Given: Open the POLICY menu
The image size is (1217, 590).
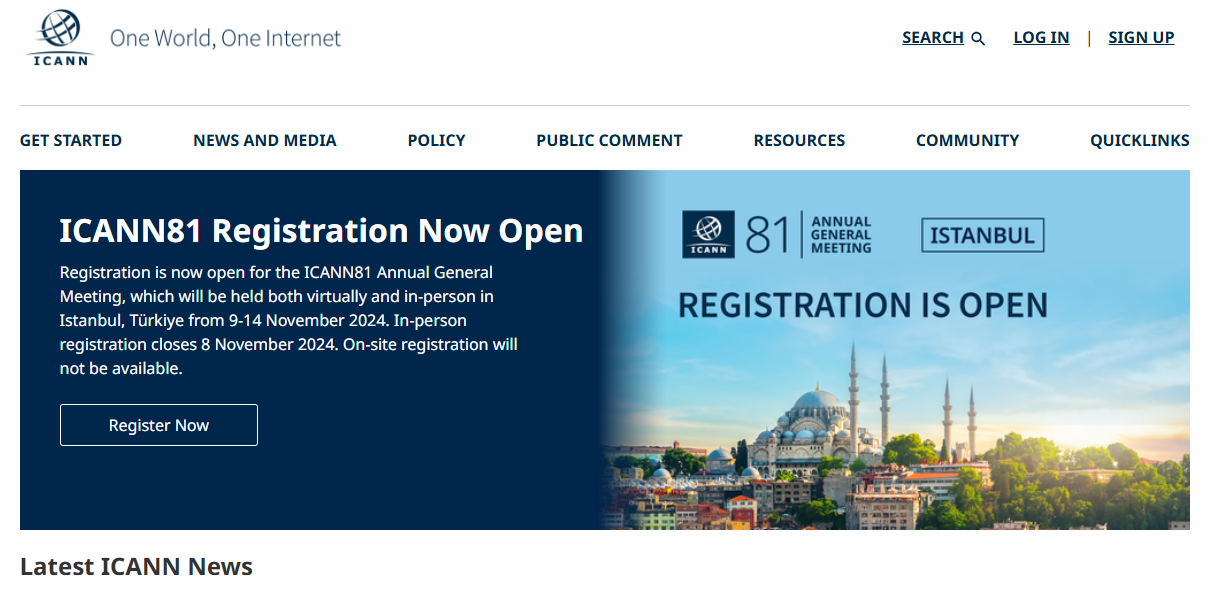Looking at the screenshot, I should (x=437, y=141).
